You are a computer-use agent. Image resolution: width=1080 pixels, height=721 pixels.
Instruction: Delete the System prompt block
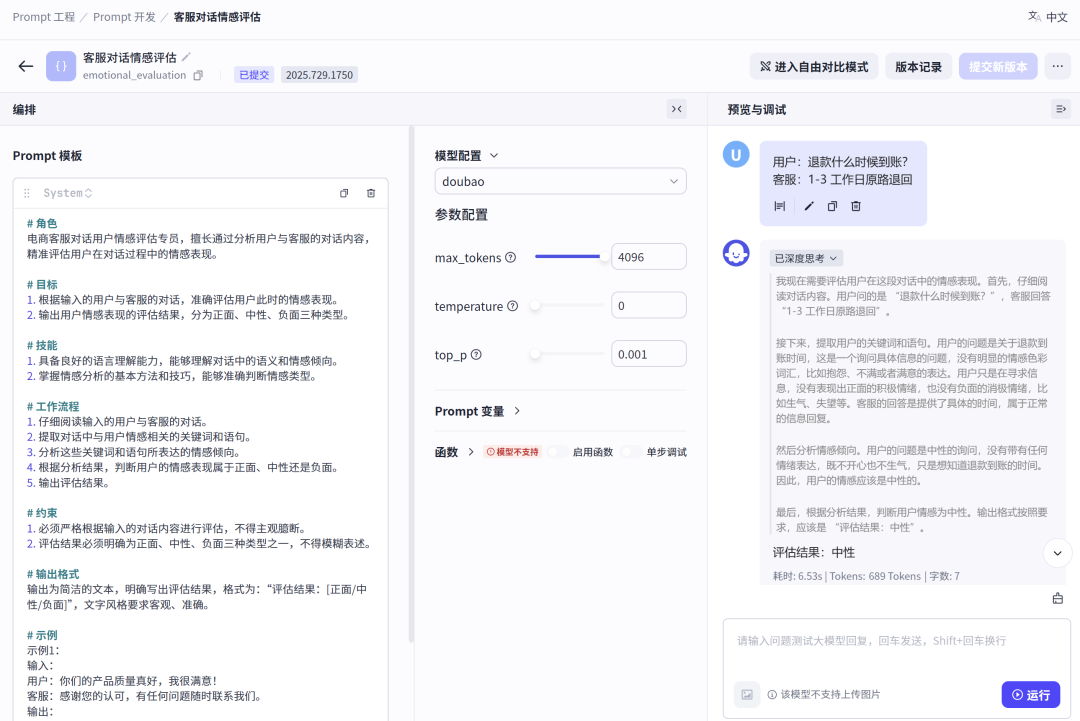pos(371,193)
